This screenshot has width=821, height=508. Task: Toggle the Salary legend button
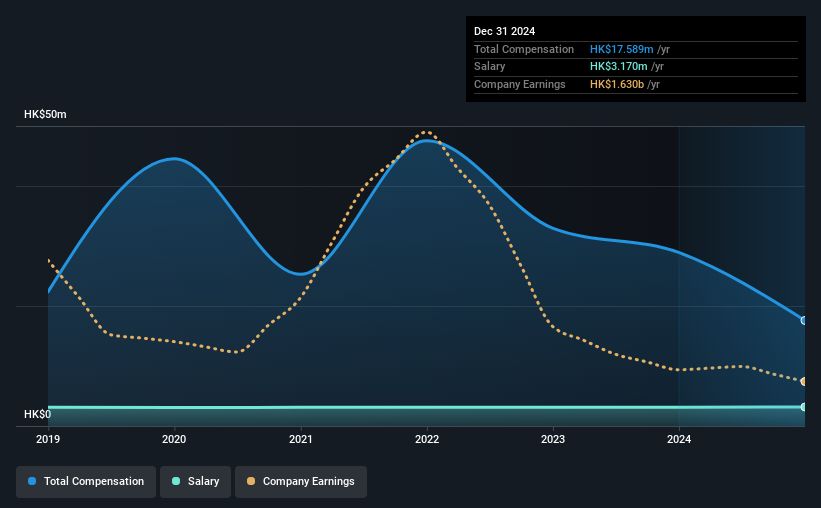tap(195, 482)
